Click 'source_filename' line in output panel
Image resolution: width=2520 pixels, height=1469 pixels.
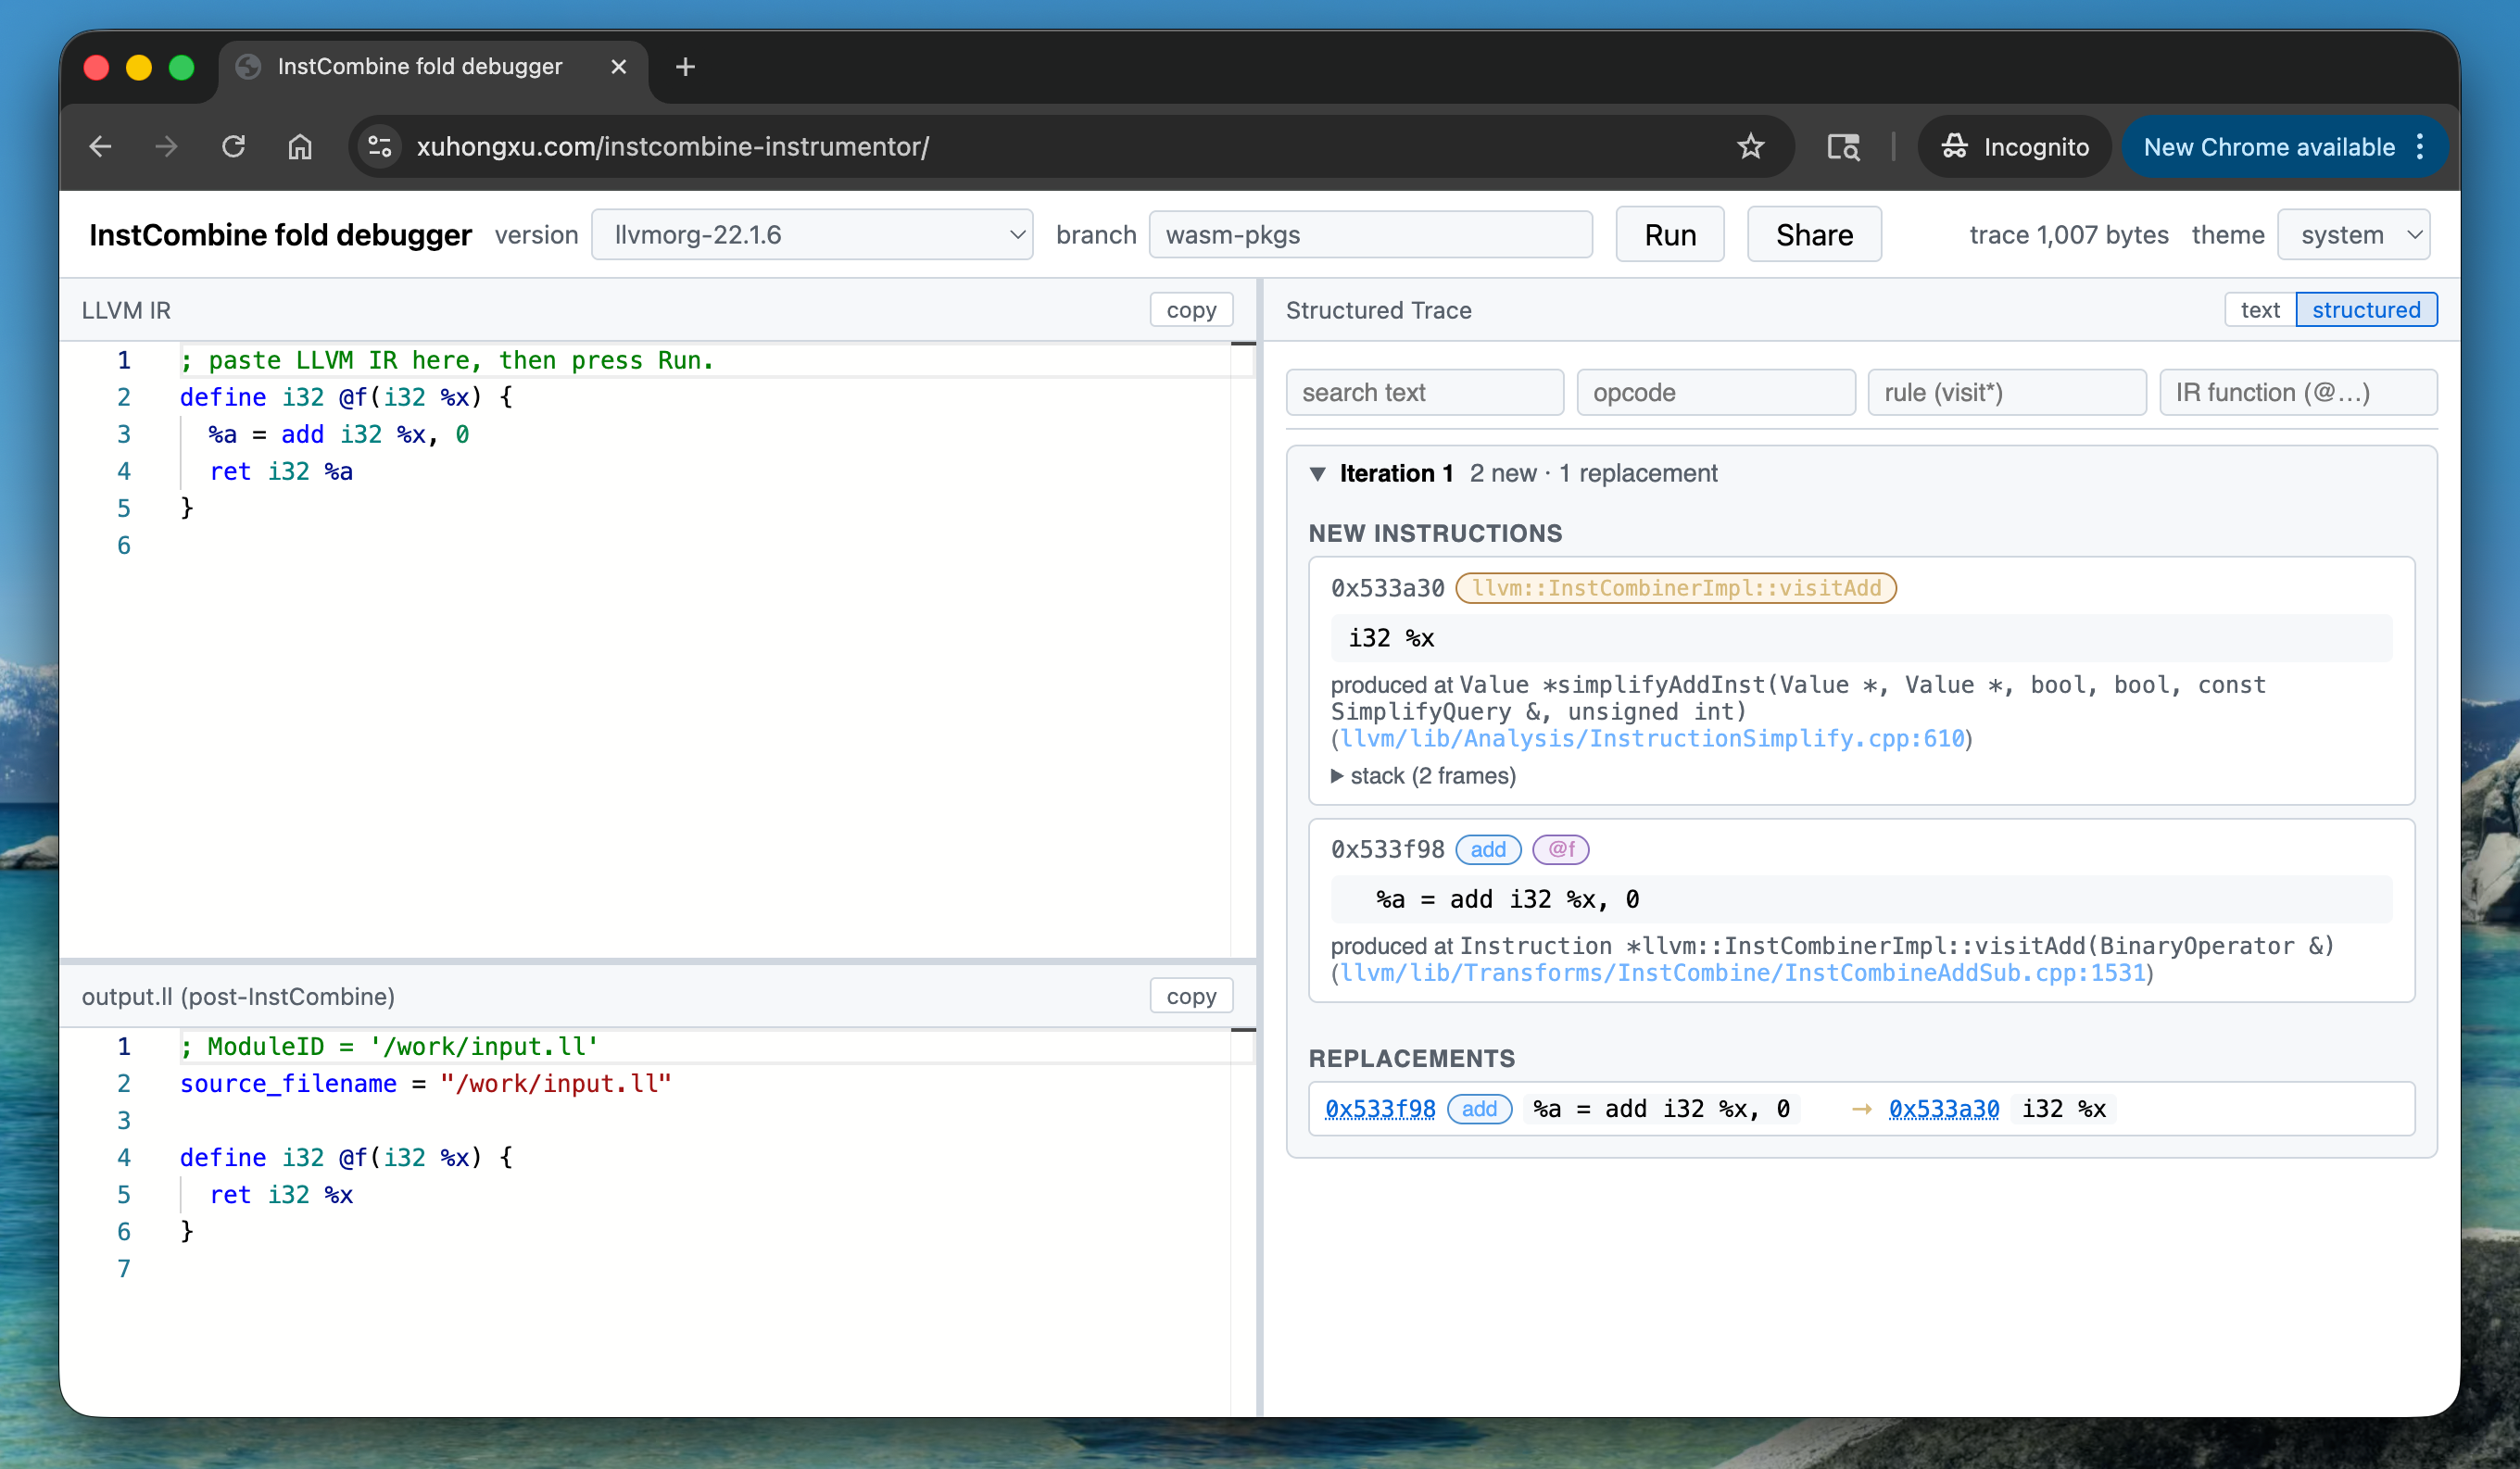point(426,1083)
